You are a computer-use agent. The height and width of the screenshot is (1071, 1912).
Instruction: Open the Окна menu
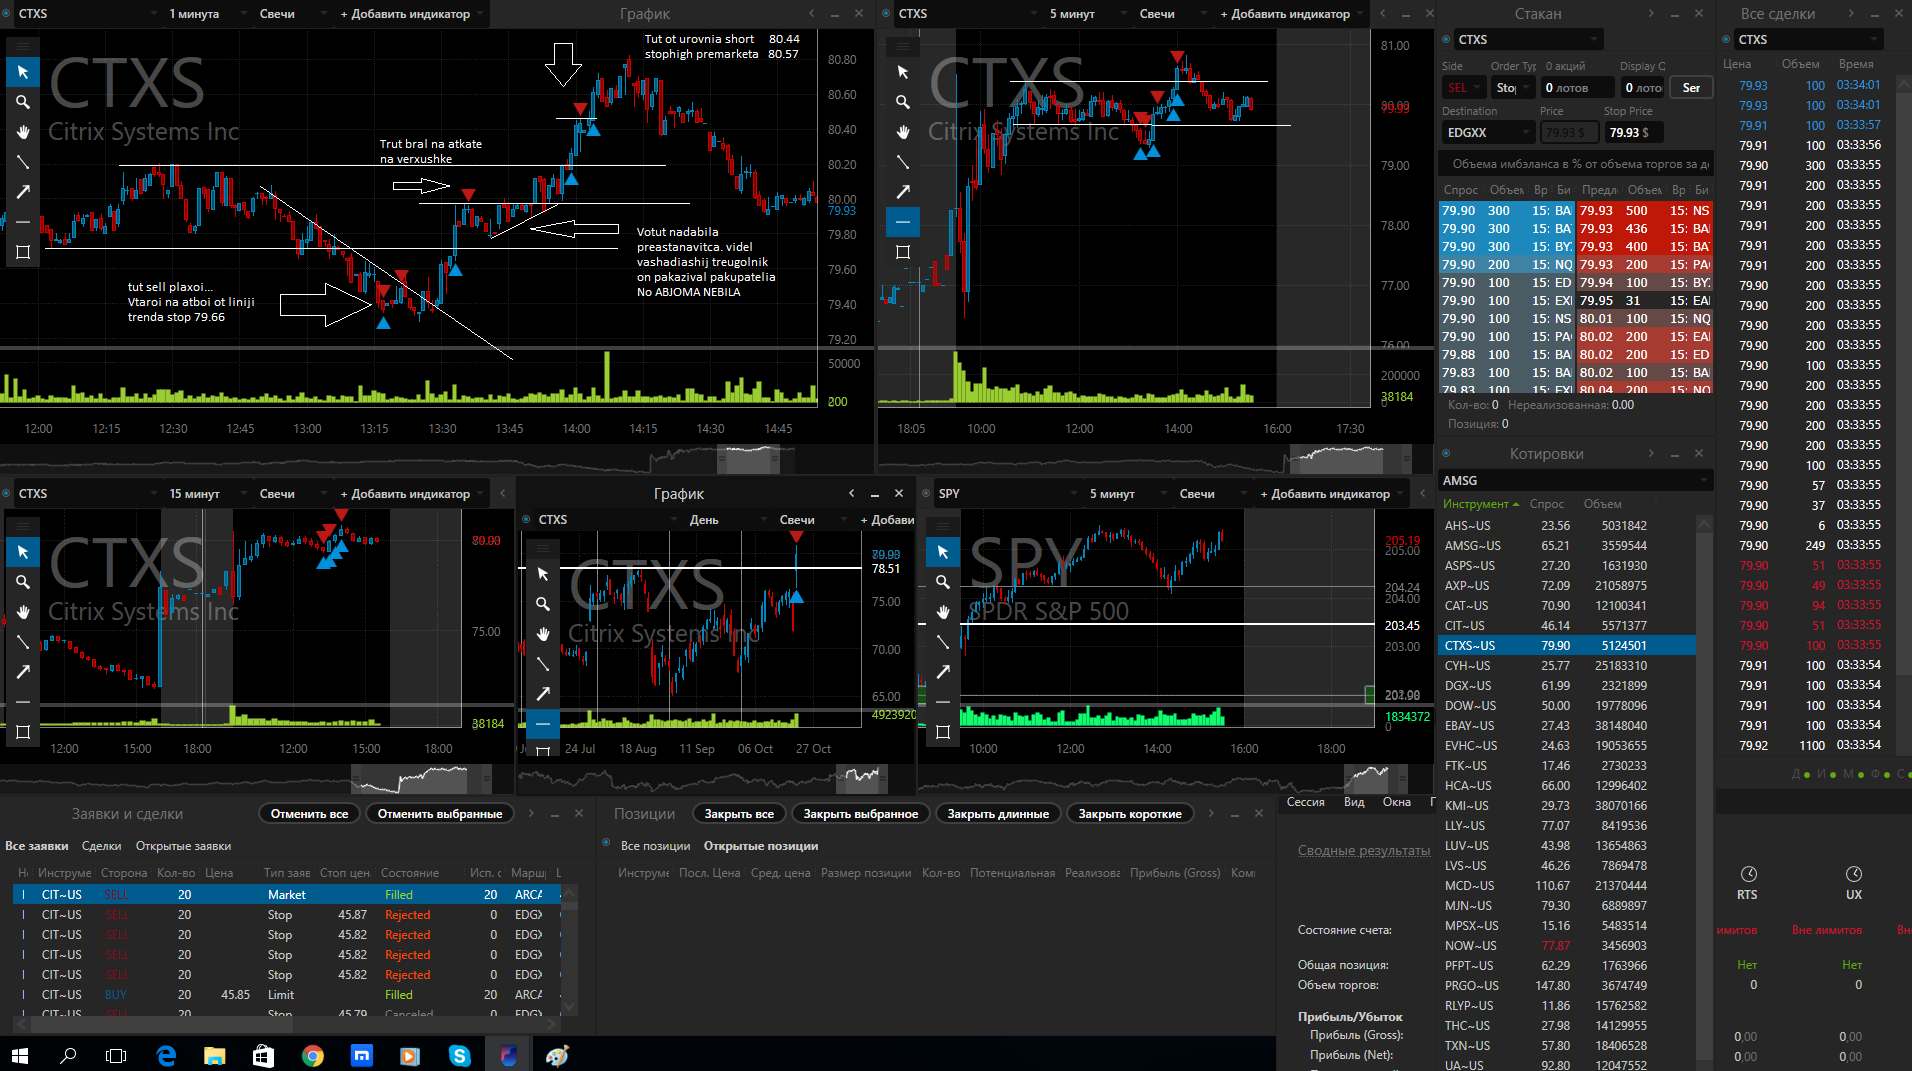1396,802
